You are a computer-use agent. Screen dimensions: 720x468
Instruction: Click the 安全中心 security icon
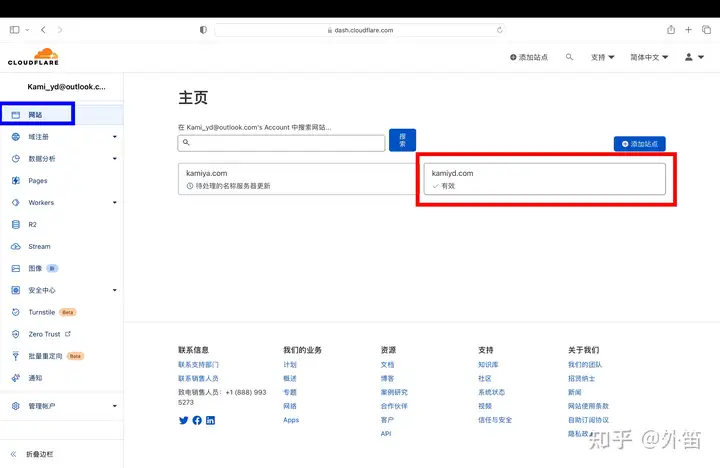pos(16,290)
